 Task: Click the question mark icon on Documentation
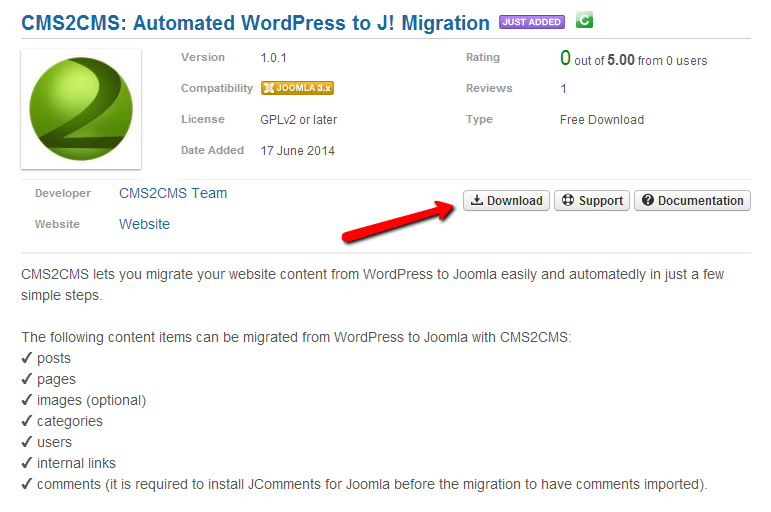point(648,200)
